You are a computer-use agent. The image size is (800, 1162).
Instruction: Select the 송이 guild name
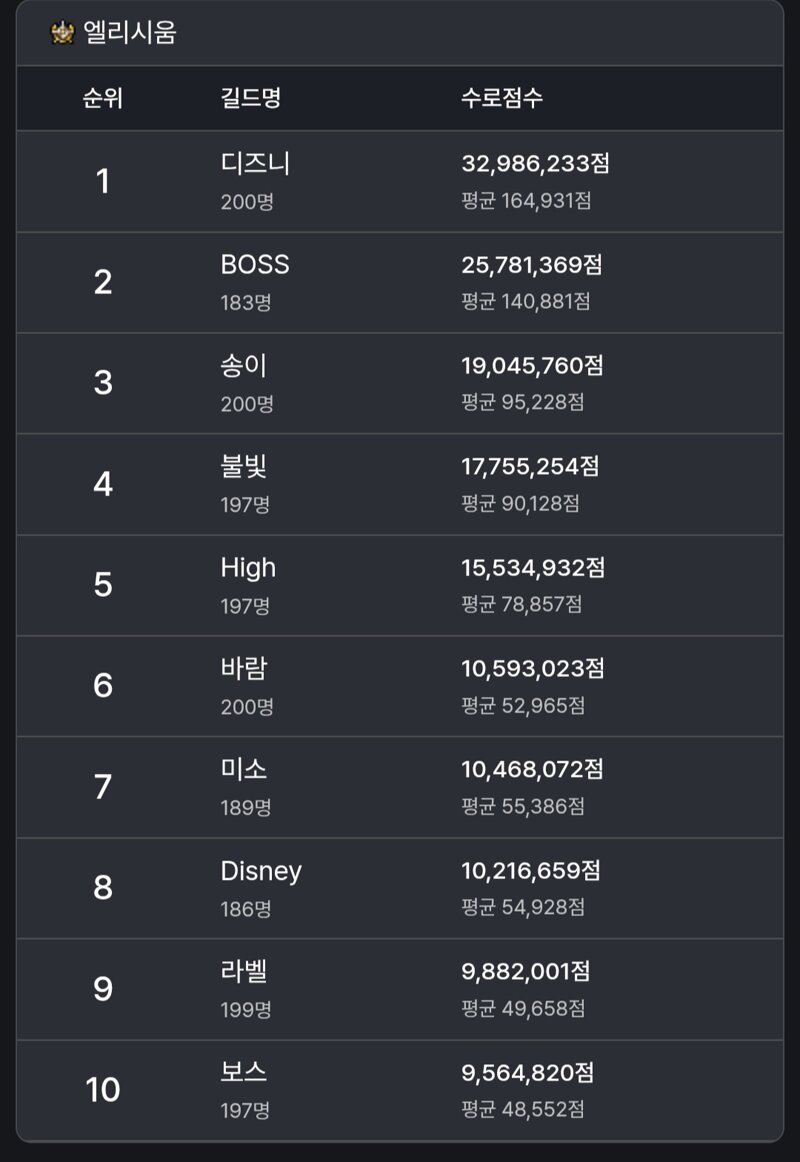point(243,365)
